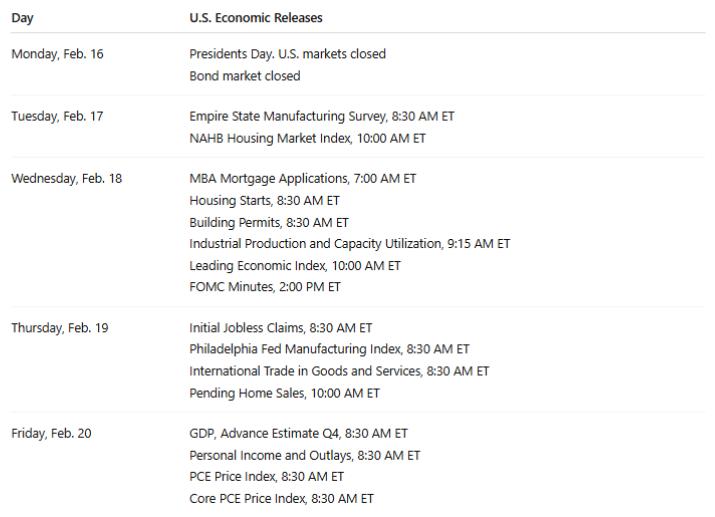
Task: Click the MBA Mortgage Applications entry
Action: (302, 179)
